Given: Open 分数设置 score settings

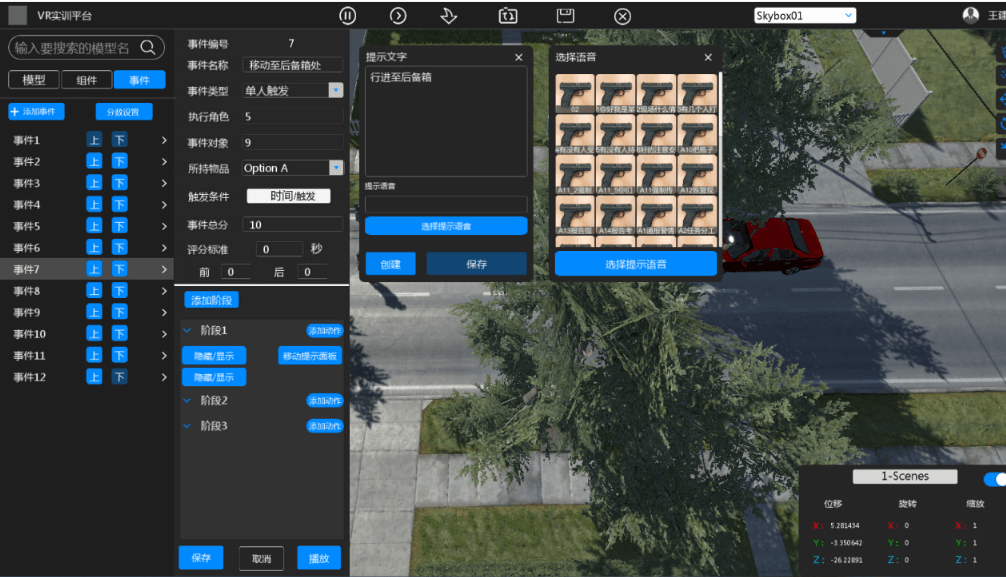Looking at the screenshot, I should pos(124,112).
